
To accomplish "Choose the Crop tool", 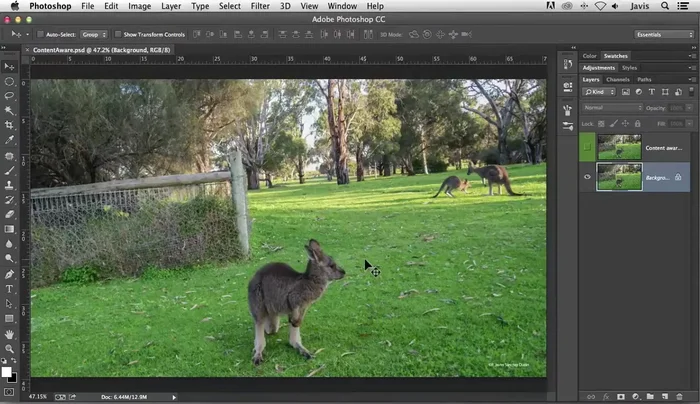I will point(9,126).
